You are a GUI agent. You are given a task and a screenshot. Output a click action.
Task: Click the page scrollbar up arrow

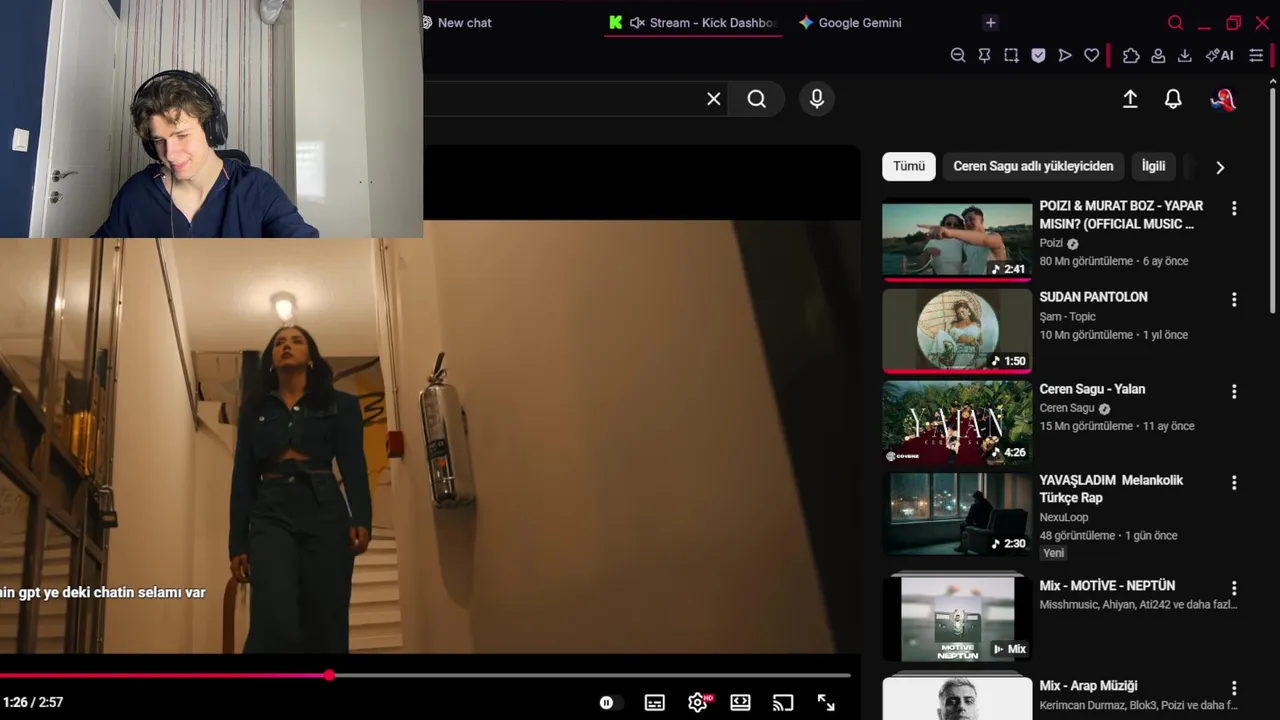tap(1274, 80)
